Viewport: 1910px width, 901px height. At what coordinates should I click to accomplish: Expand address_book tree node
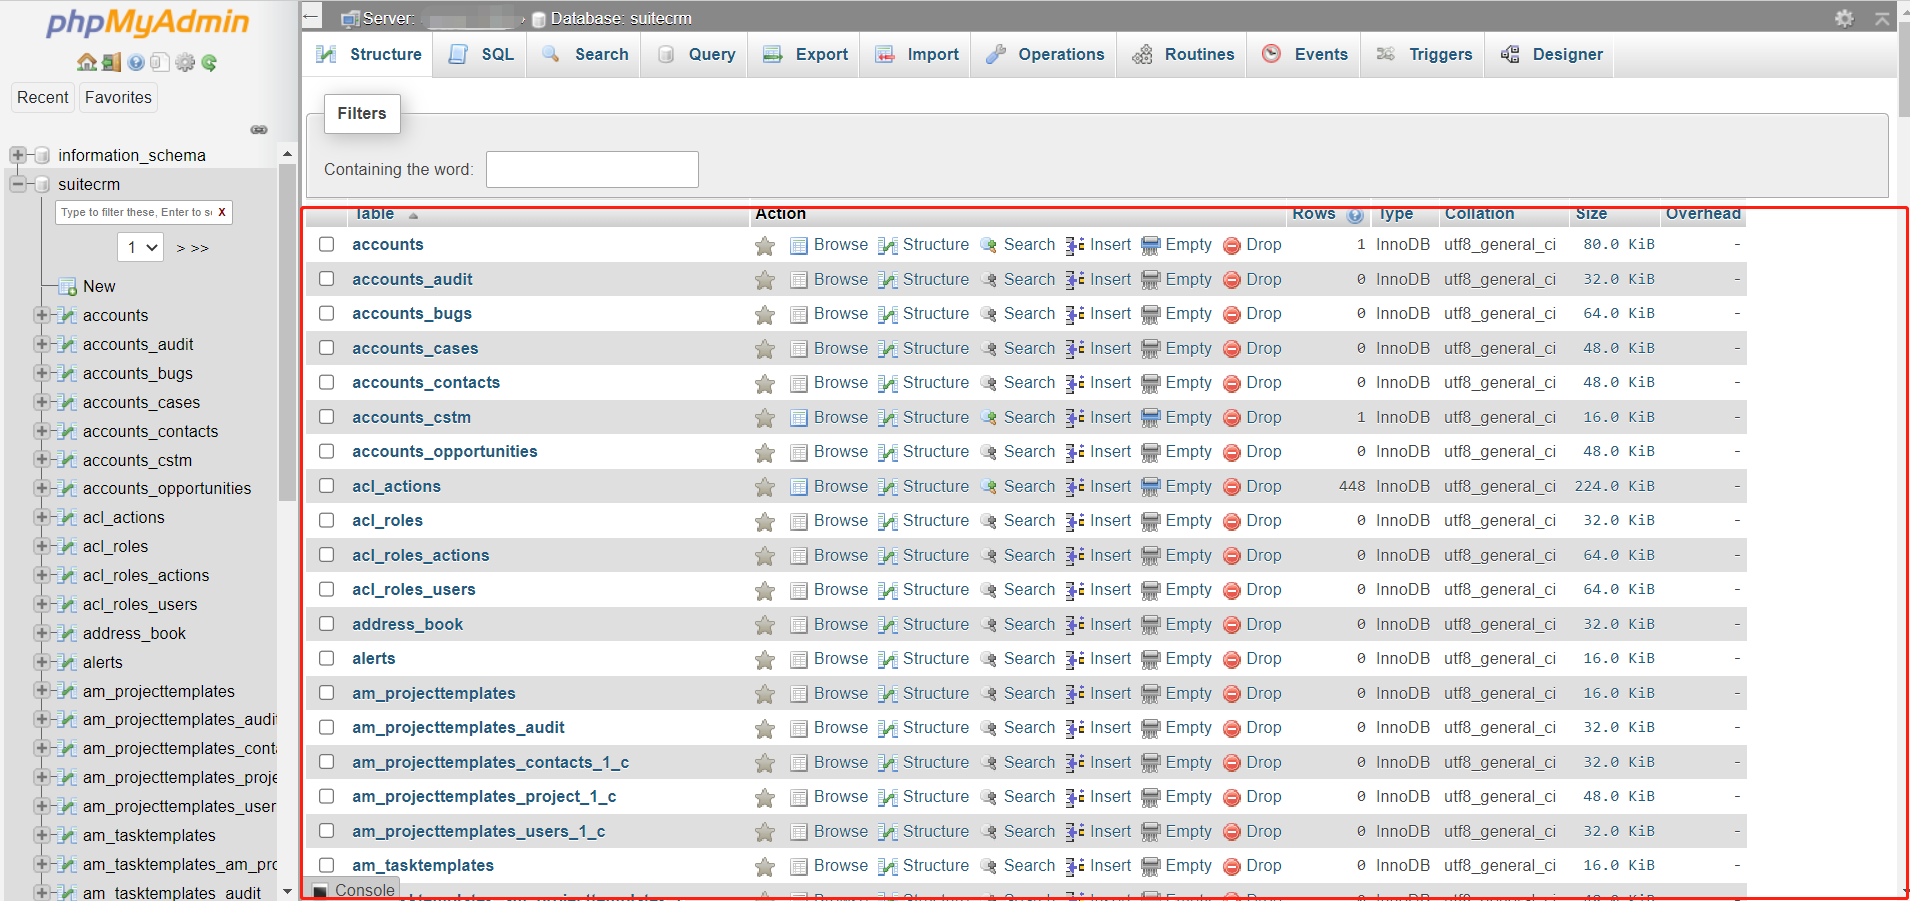click(42, 633)
